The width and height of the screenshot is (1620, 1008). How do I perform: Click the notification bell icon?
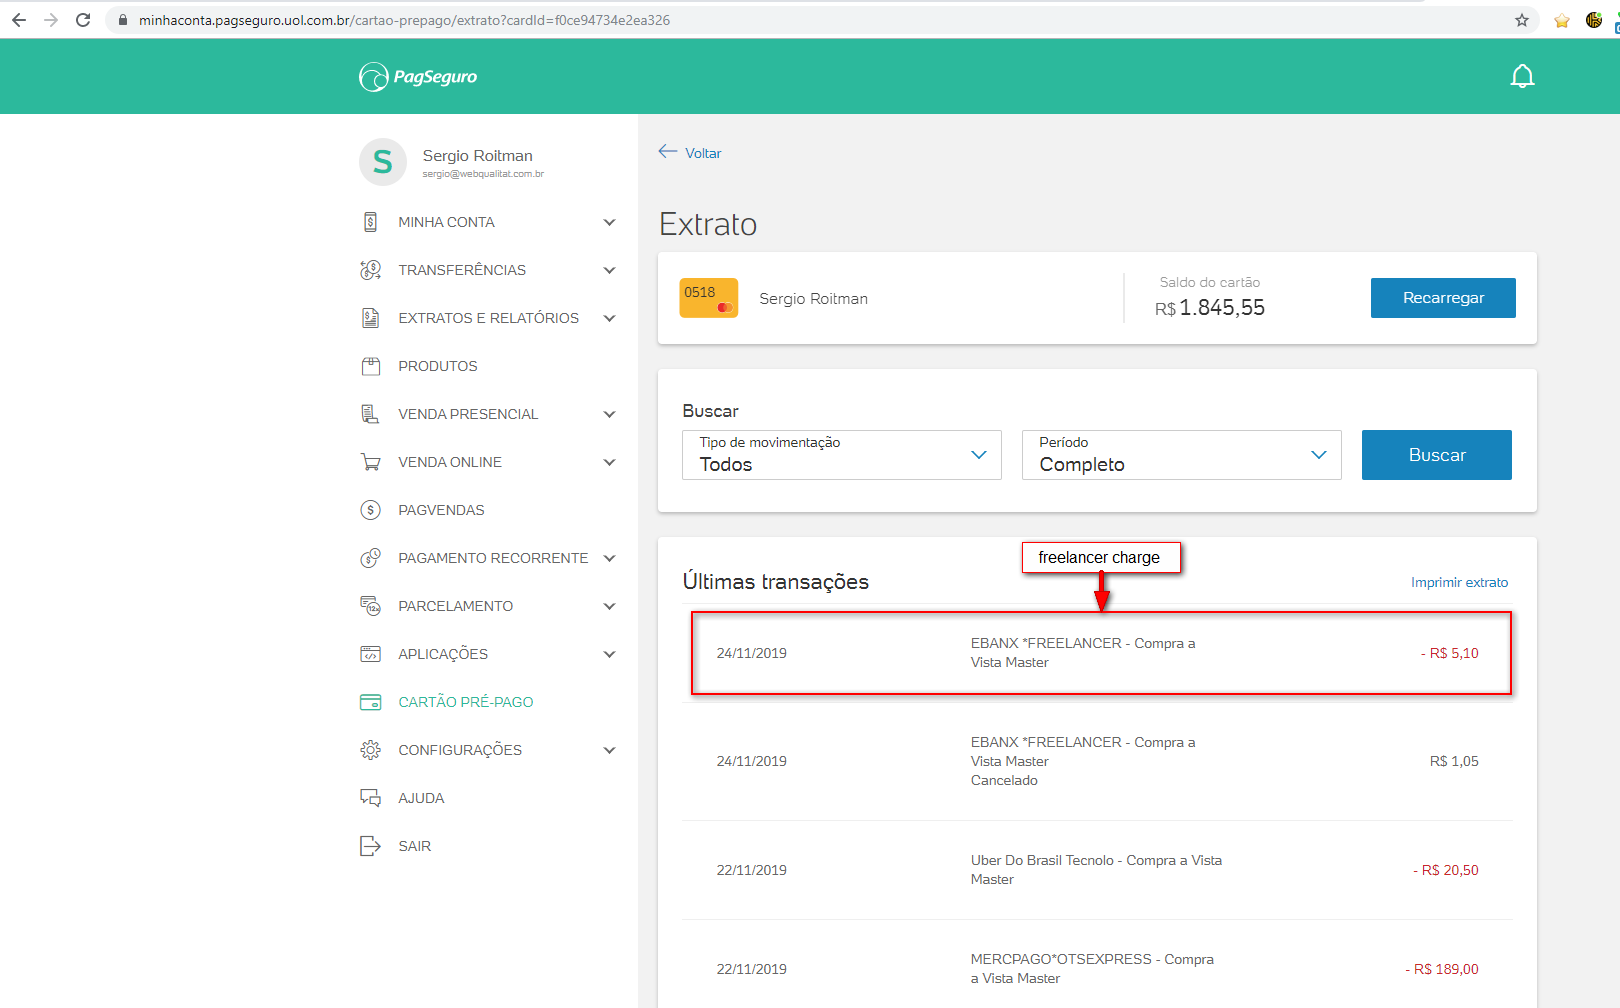click(1522, 77)
